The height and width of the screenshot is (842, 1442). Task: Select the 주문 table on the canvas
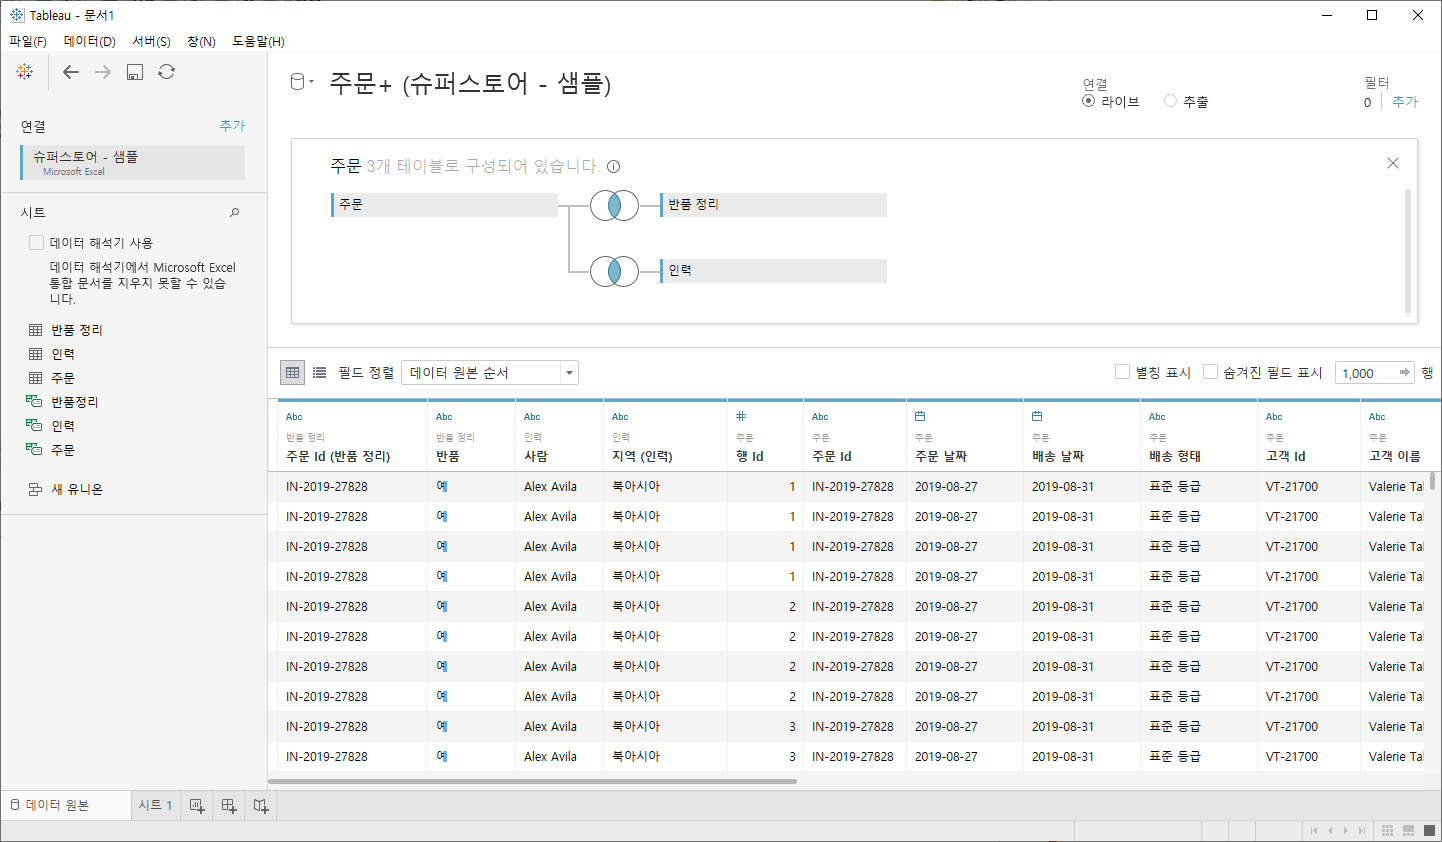(444, 205)
